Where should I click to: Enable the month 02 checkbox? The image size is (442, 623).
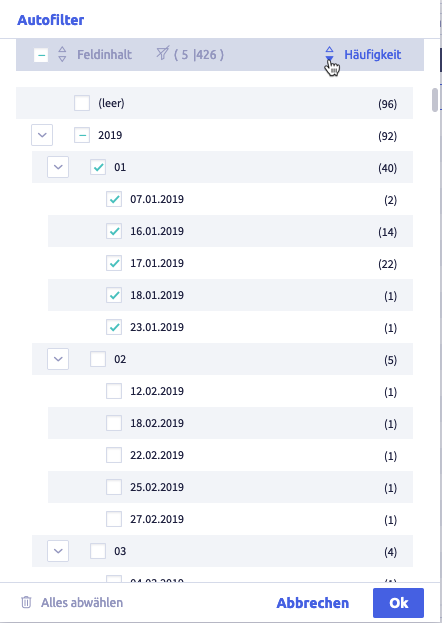[x=98, y=359]
